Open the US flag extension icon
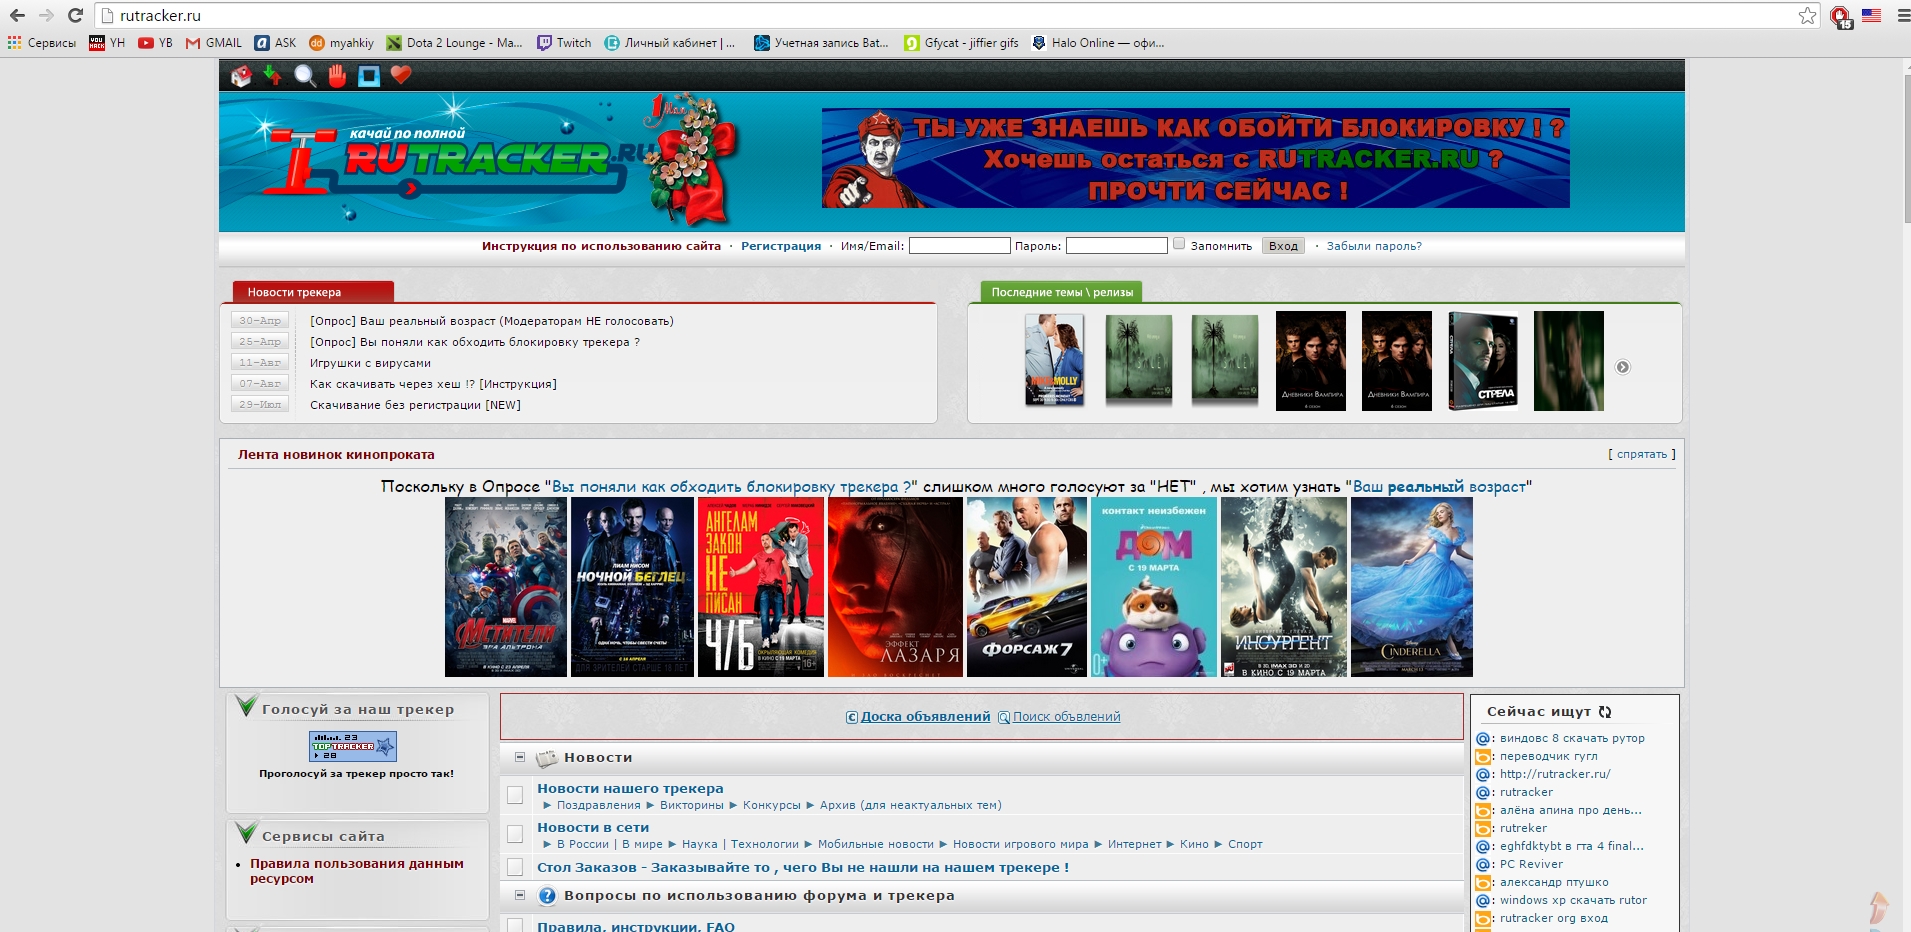This screenshot has width=1911, height=932. (1871, 15)
